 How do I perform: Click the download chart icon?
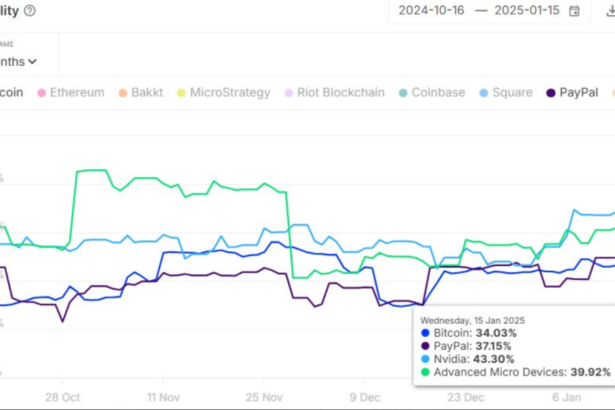point(608,11)
